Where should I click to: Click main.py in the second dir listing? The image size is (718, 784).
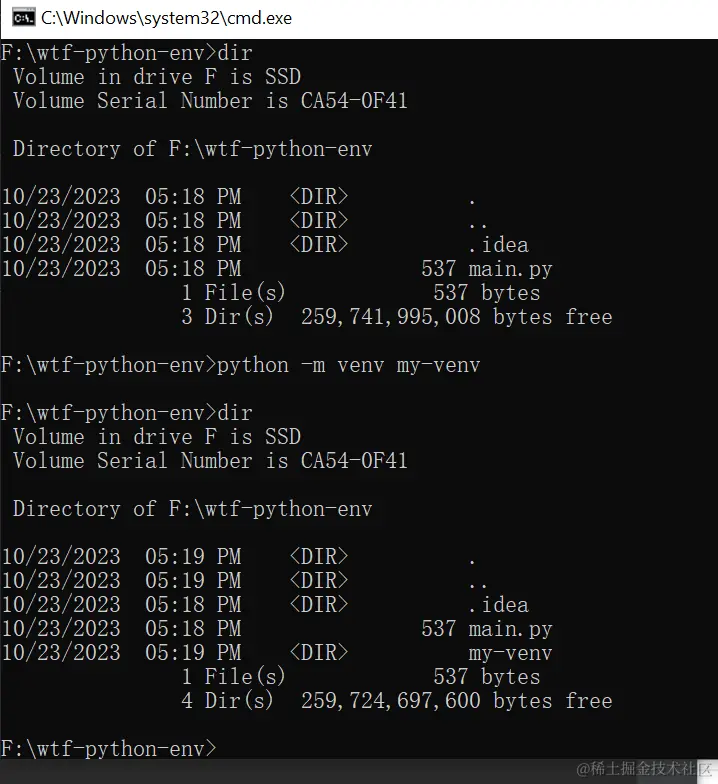pyautogui.click(x=510, y=629)
